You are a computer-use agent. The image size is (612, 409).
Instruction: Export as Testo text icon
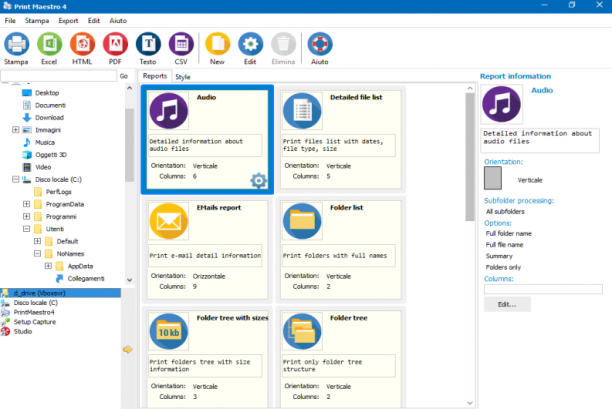[x=148, y=44]
